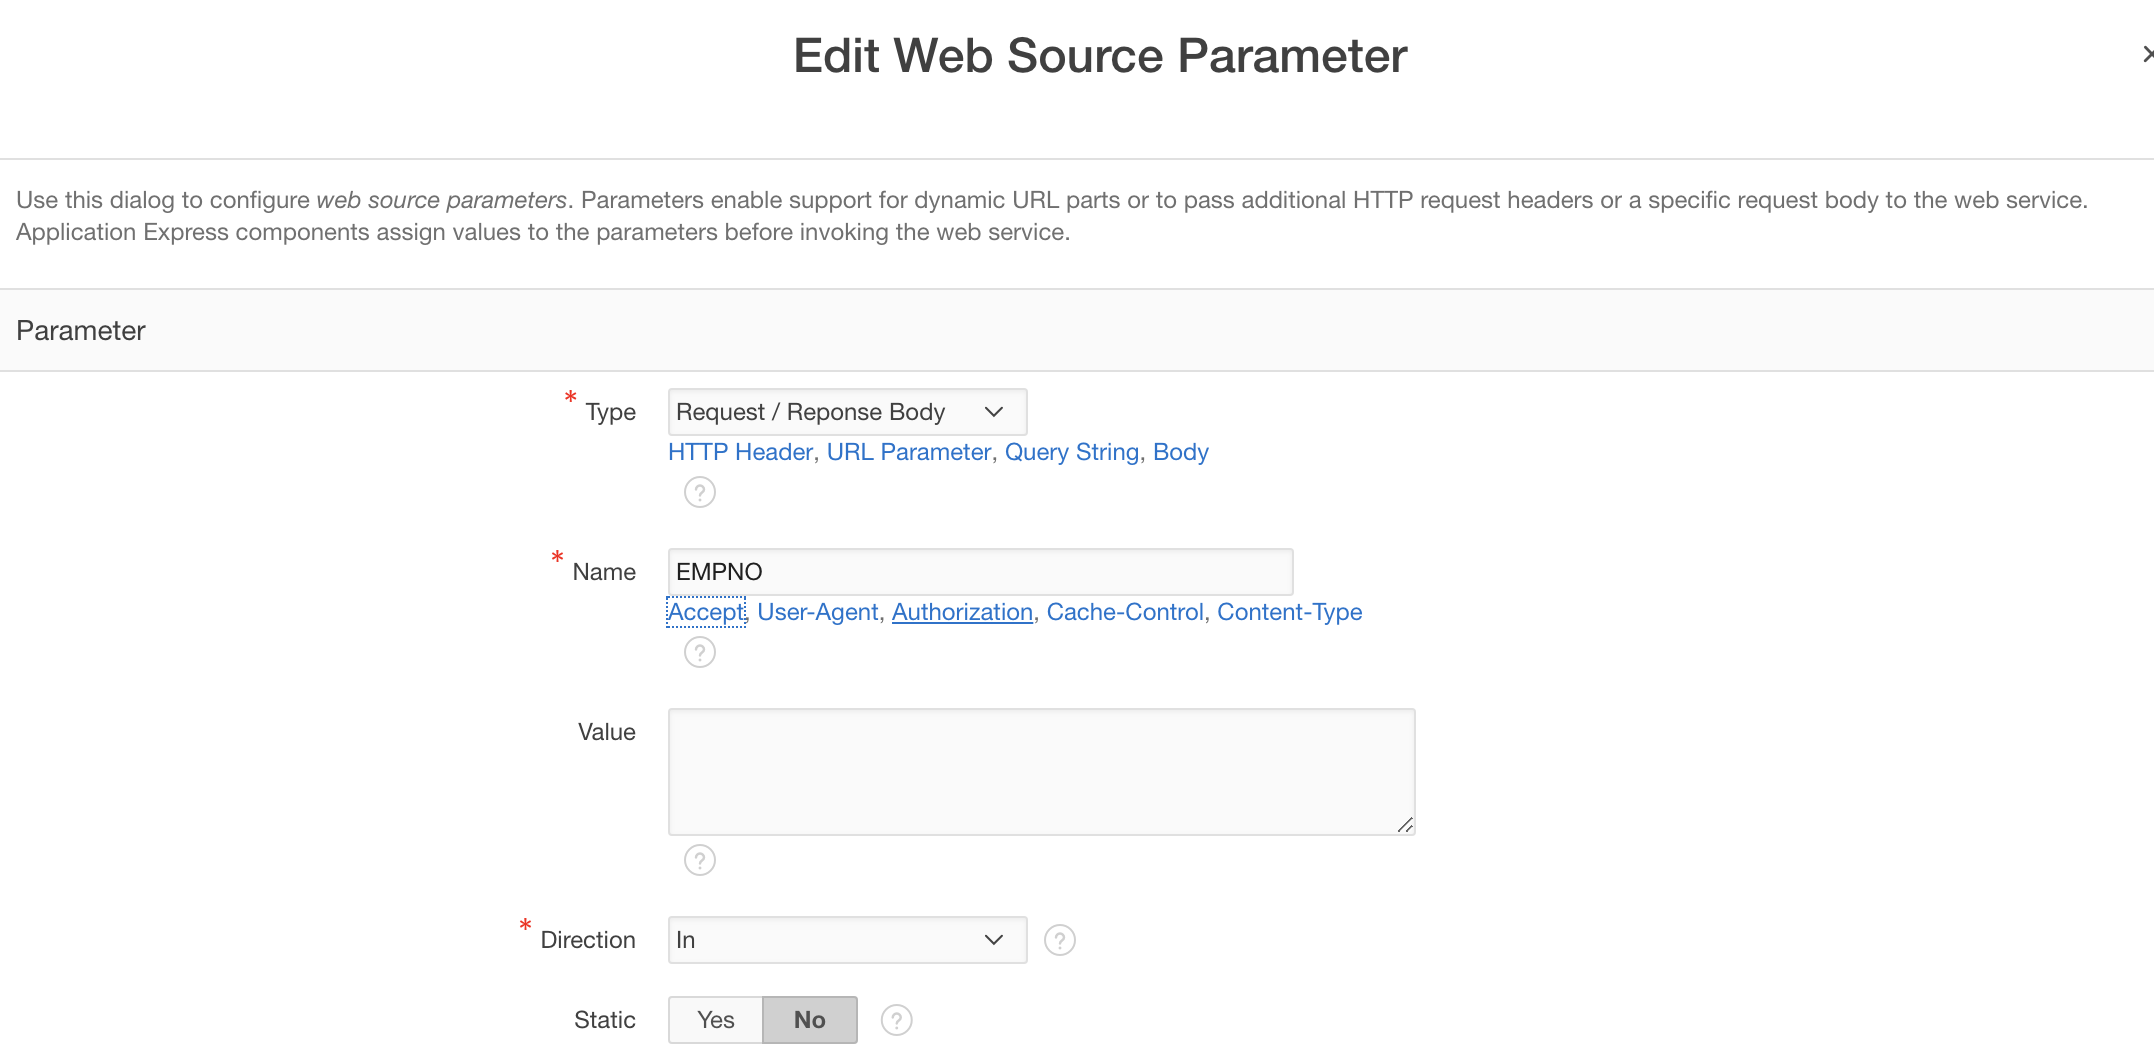Pick the Authorization name link

click(961, 612)
